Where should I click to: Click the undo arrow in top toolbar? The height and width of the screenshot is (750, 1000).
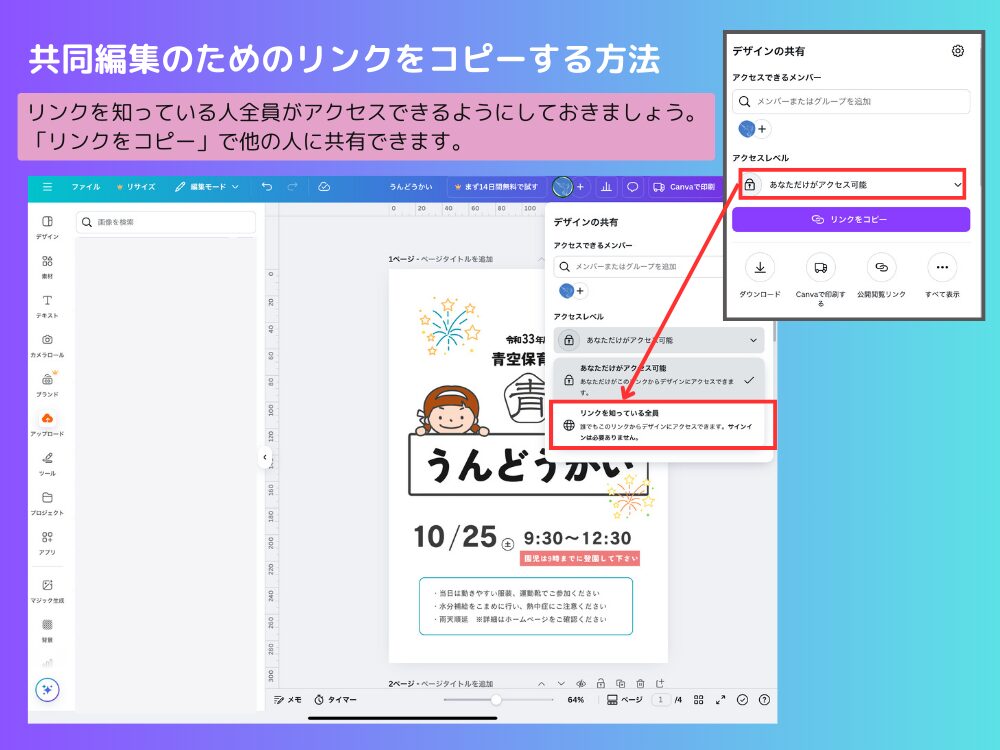pos(266,187)
